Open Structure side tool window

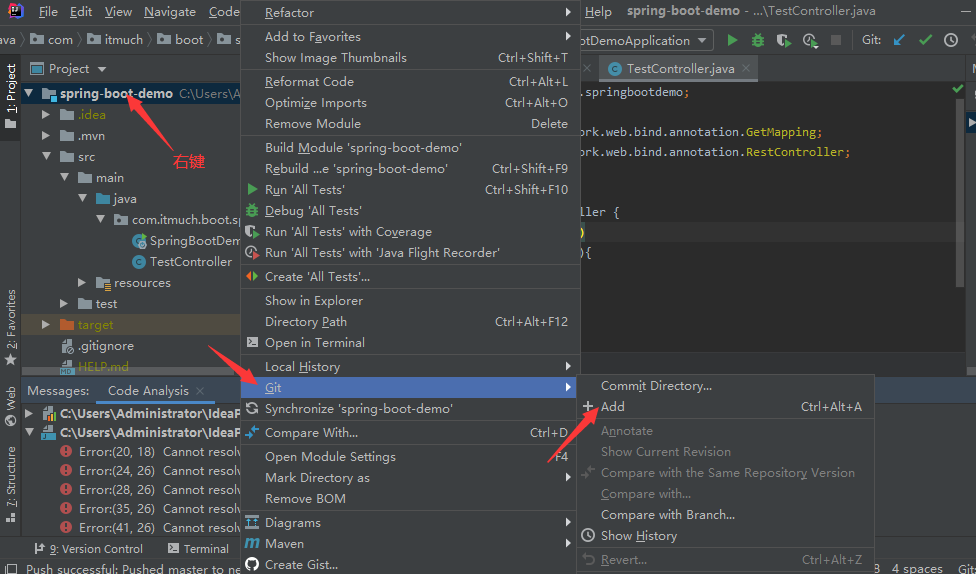click(x=11, y=484)
